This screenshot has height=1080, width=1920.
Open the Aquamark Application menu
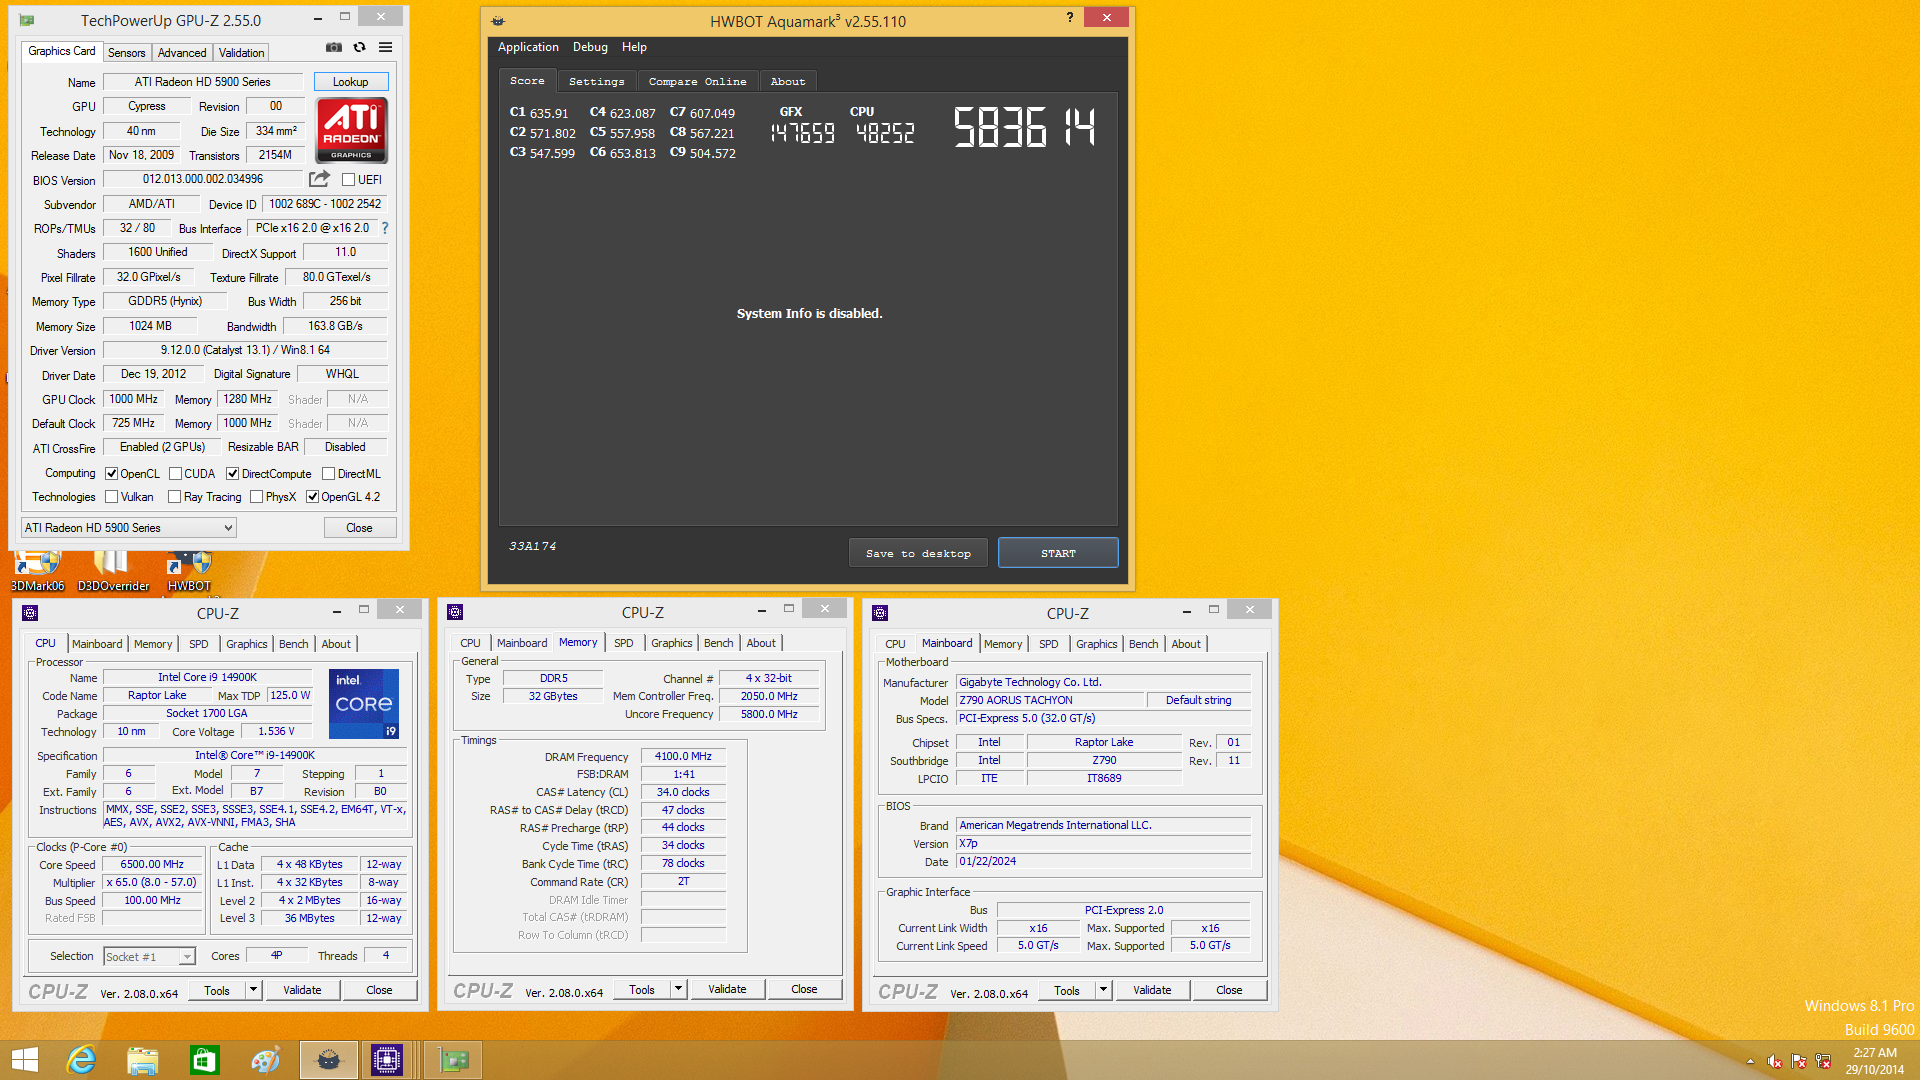click(x=528, y=47)
